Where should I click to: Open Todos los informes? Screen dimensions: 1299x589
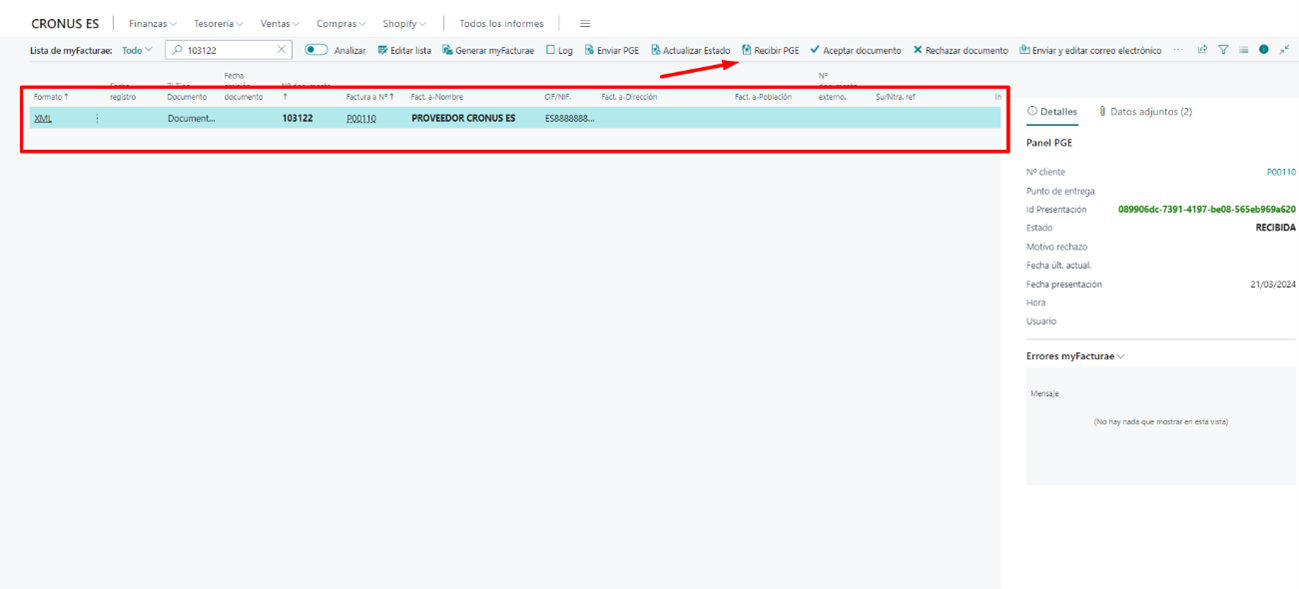point(502,24)
